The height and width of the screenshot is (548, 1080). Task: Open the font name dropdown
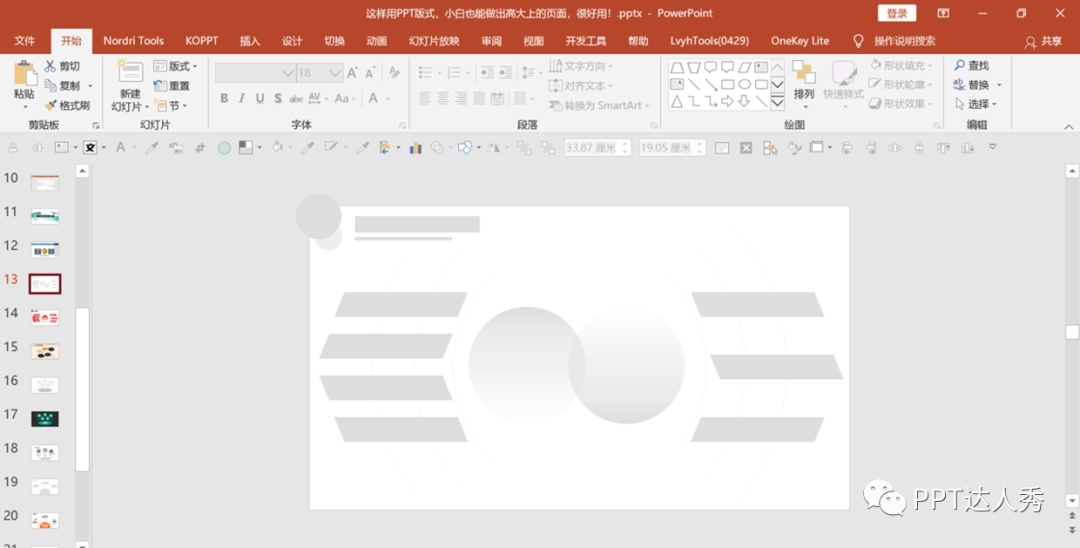[x=289, y=72]
